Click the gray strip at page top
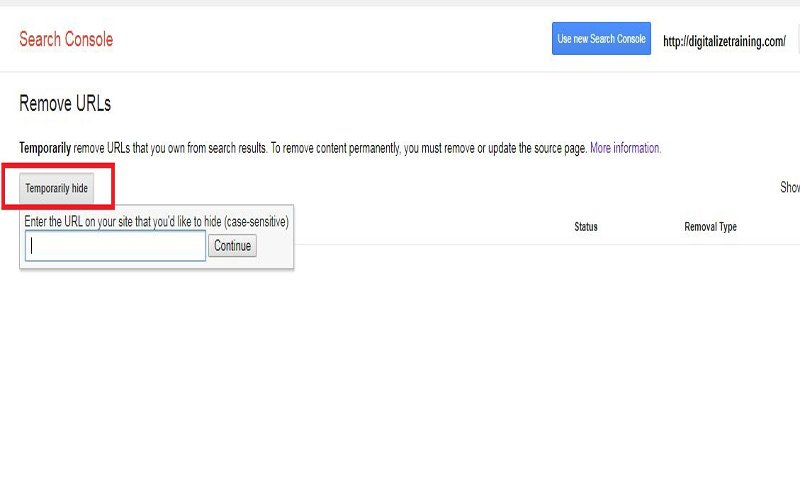The width and height of the screenshot is (800, 500). 400,3
